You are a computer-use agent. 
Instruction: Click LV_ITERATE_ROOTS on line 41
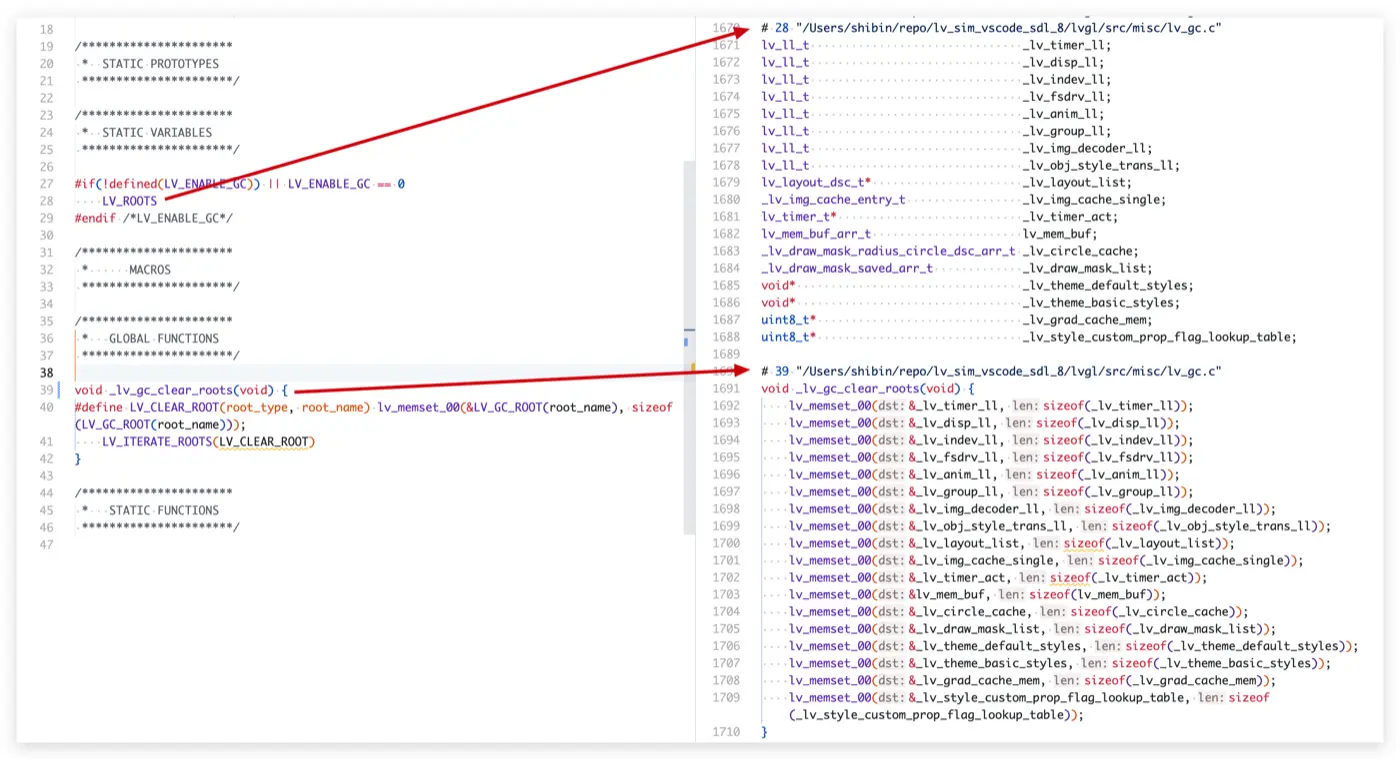coord(156,441)
